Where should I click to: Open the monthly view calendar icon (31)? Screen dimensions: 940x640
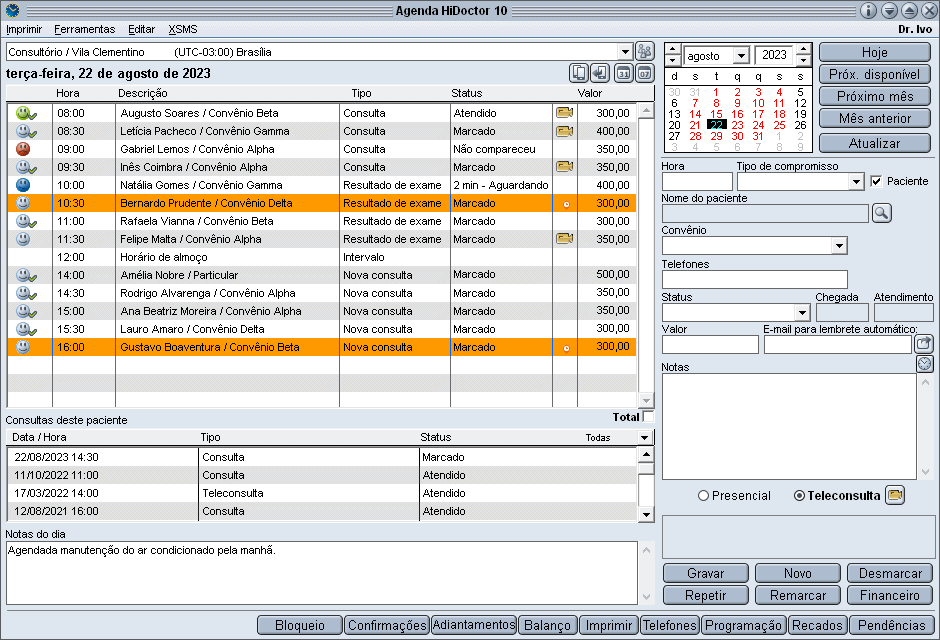pyautogui.click(x=624, y=73)
